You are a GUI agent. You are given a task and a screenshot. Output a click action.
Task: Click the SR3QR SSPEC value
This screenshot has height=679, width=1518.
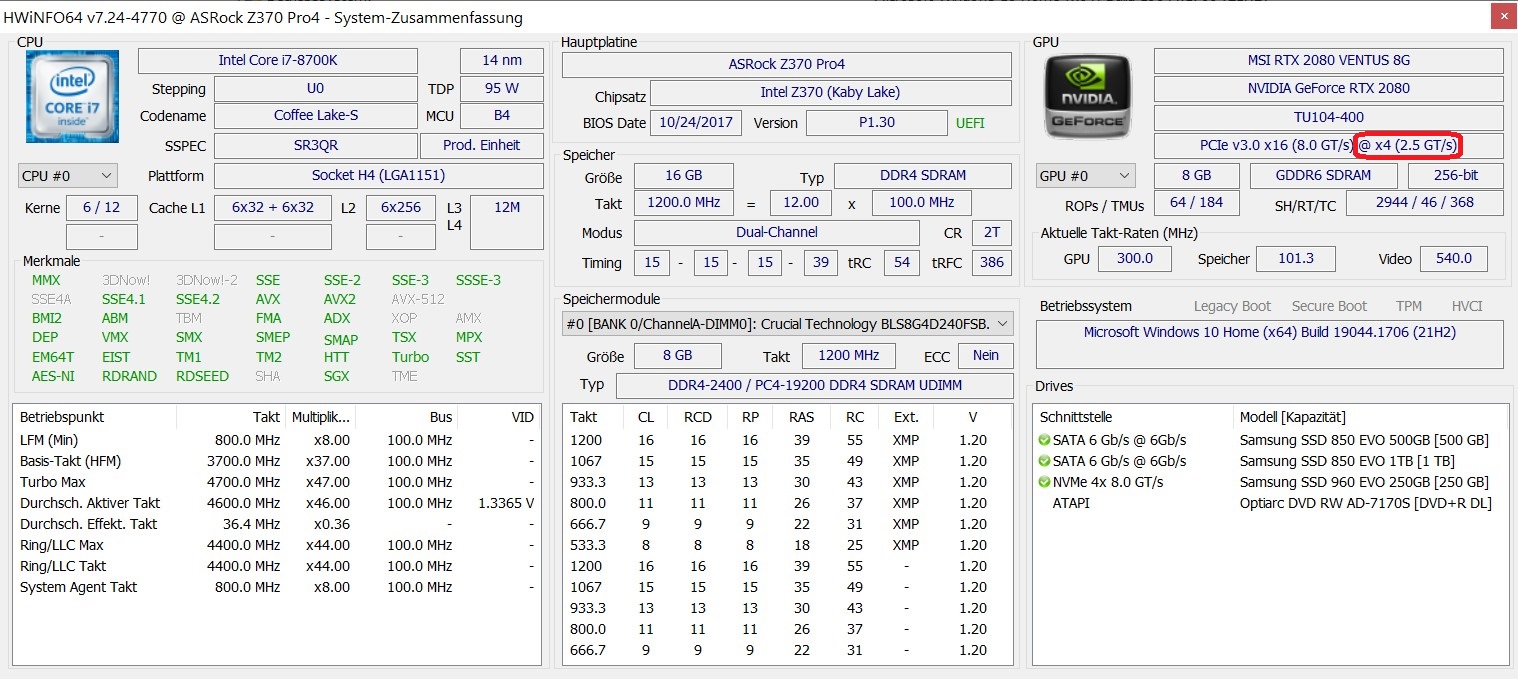316,145
